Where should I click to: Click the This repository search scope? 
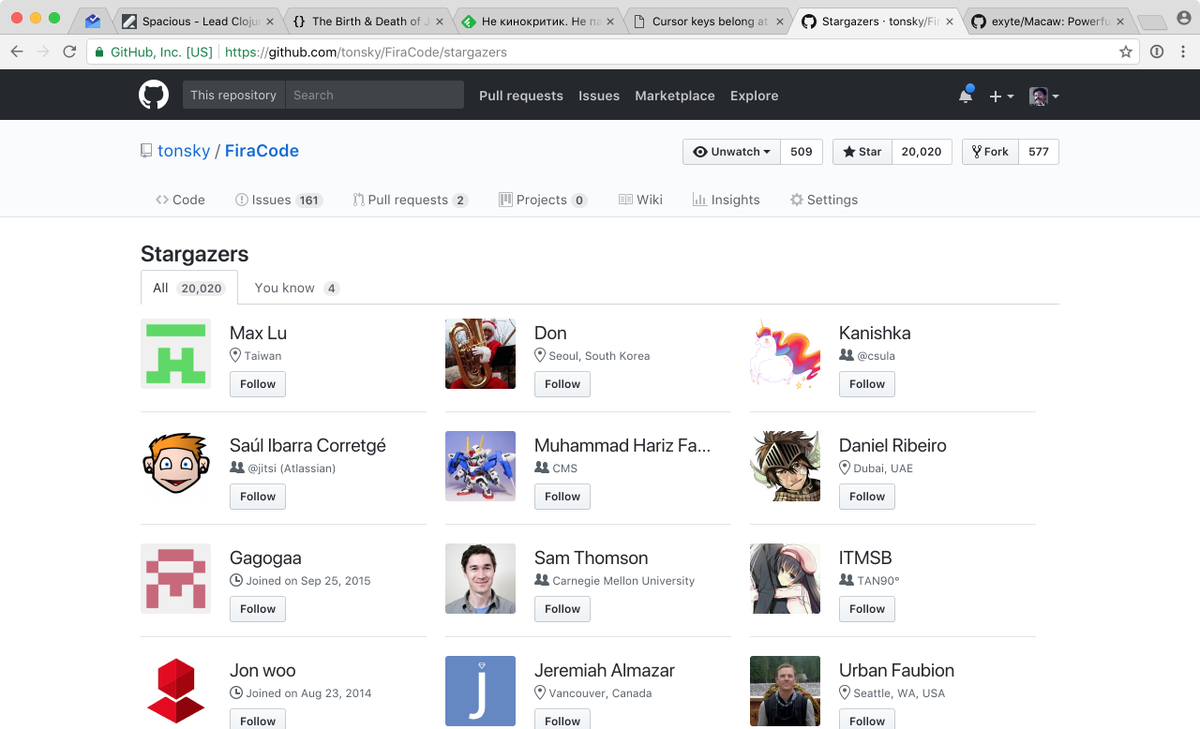coord(233,95)
